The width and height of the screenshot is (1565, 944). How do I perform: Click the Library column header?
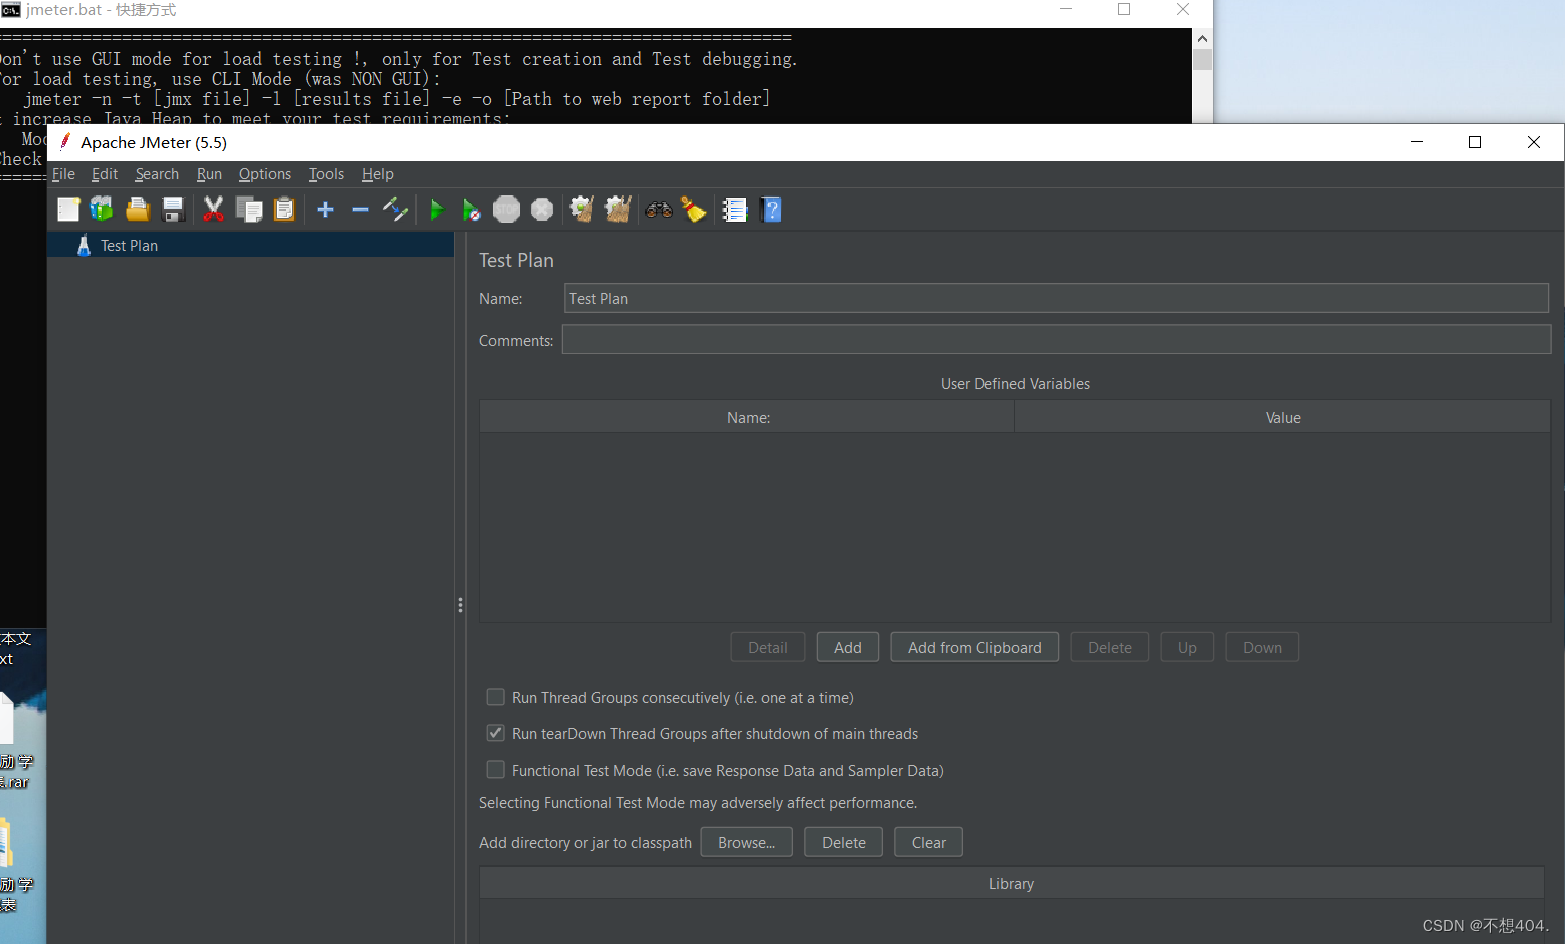(1011, 883)
